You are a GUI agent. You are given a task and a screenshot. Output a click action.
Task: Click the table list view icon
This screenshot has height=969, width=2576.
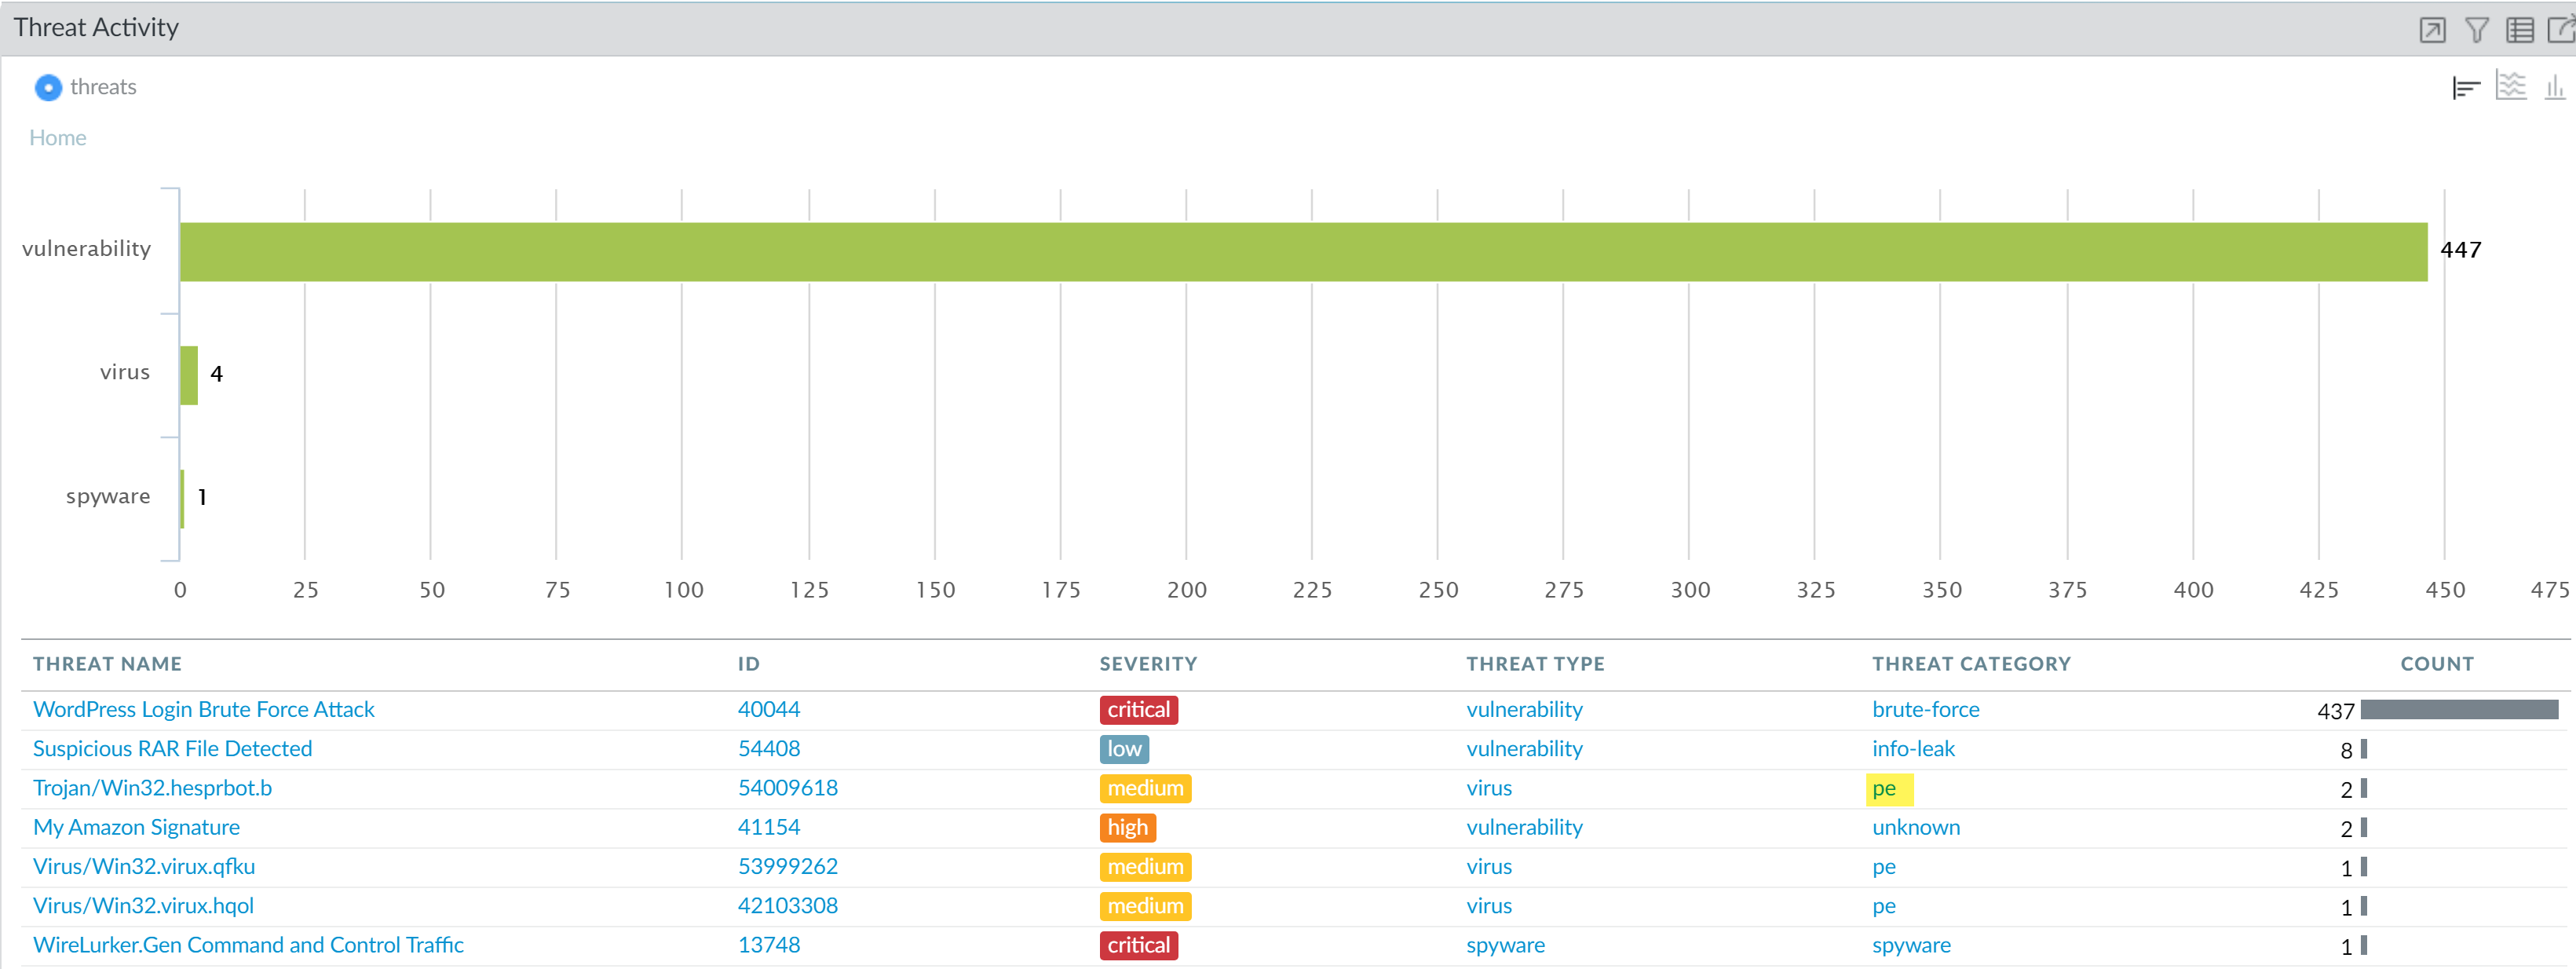click(x=2519, y=30)
